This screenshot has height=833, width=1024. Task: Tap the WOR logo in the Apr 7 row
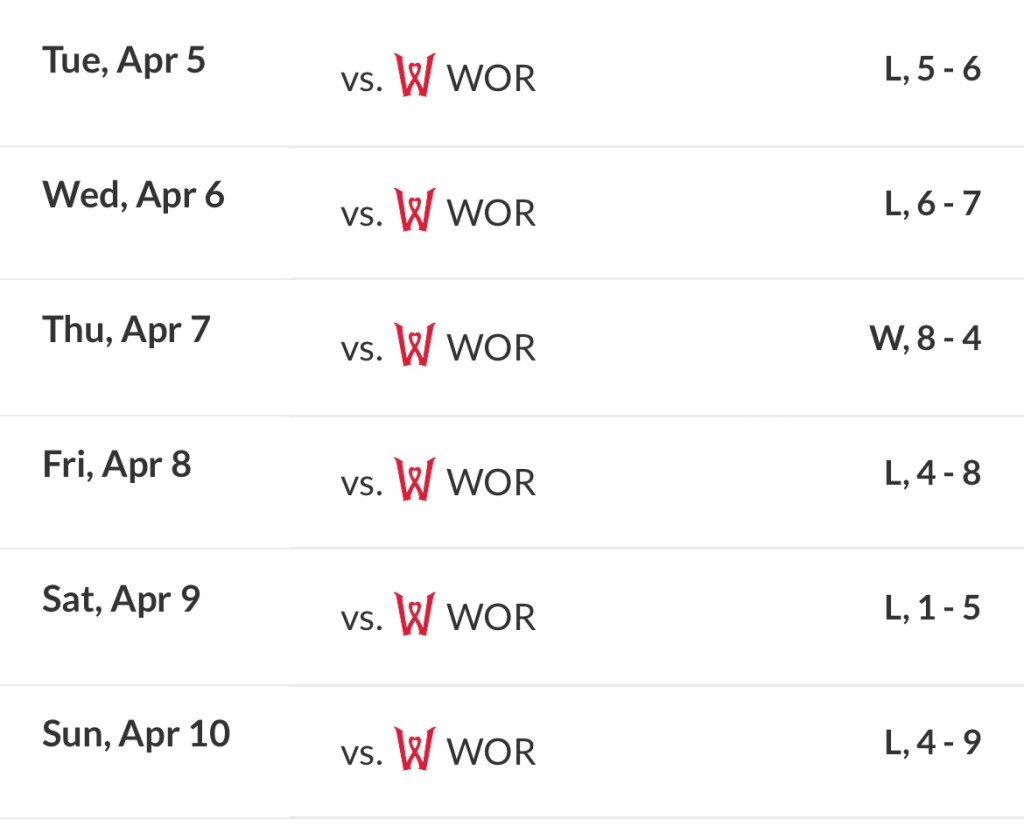click(x=414, y=345)
